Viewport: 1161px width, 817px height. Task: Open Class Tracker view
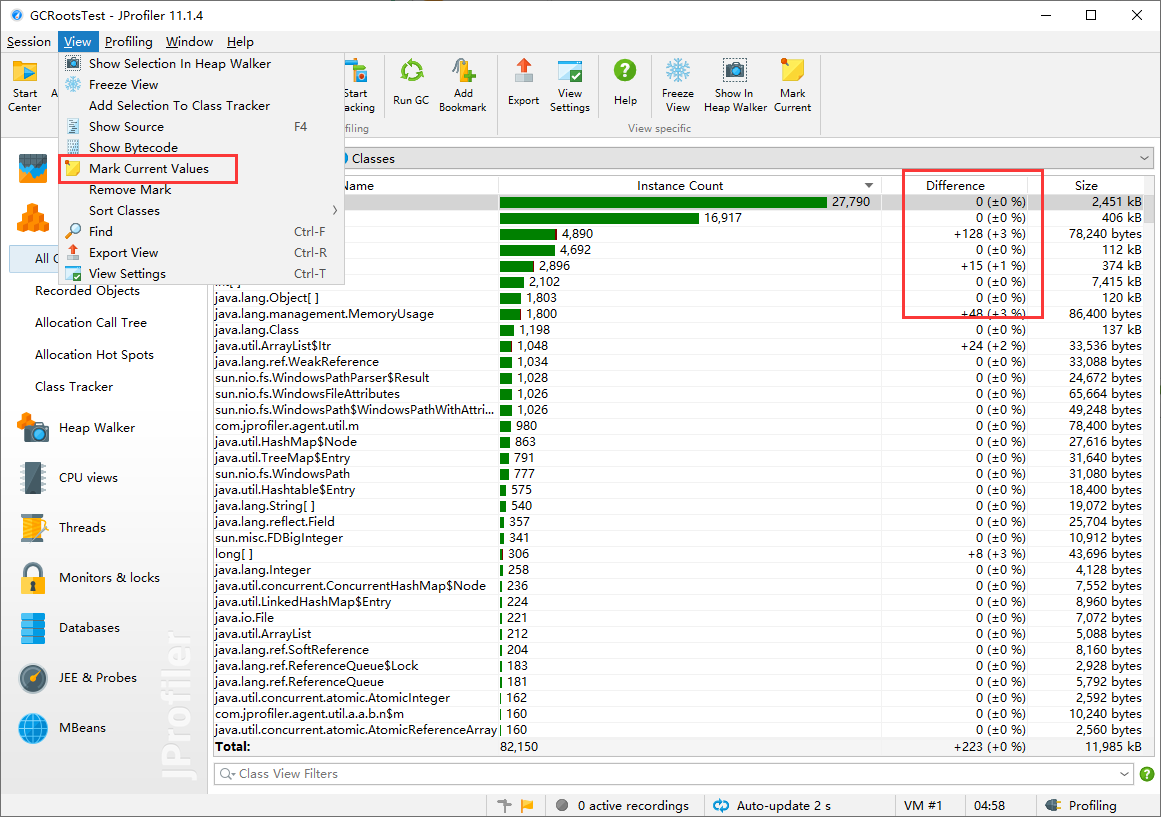(x=74, y=387)
